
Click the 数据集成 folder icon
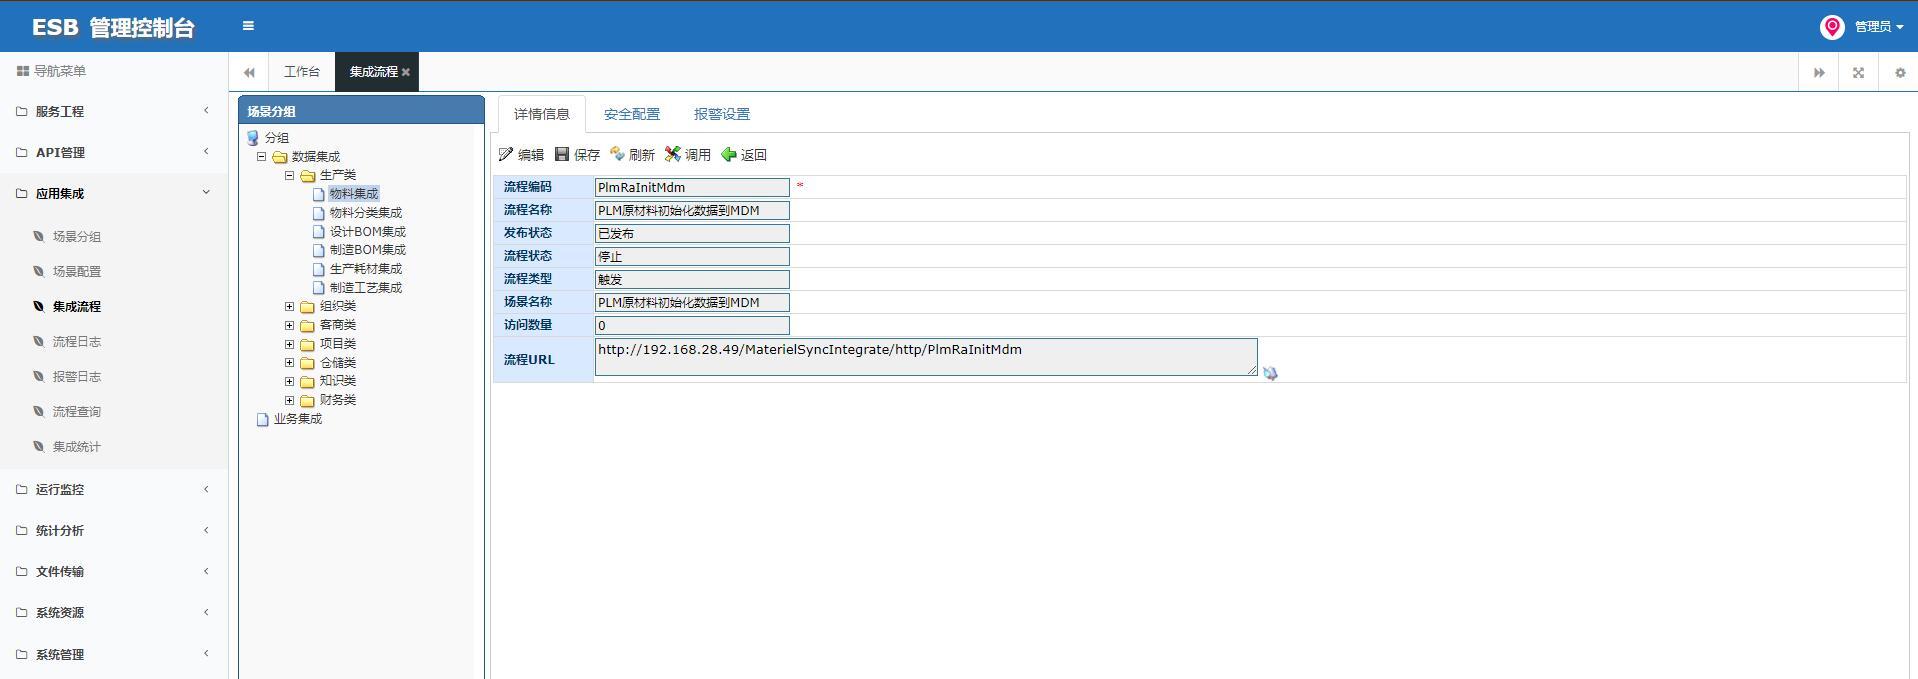(x=280, y=157)
